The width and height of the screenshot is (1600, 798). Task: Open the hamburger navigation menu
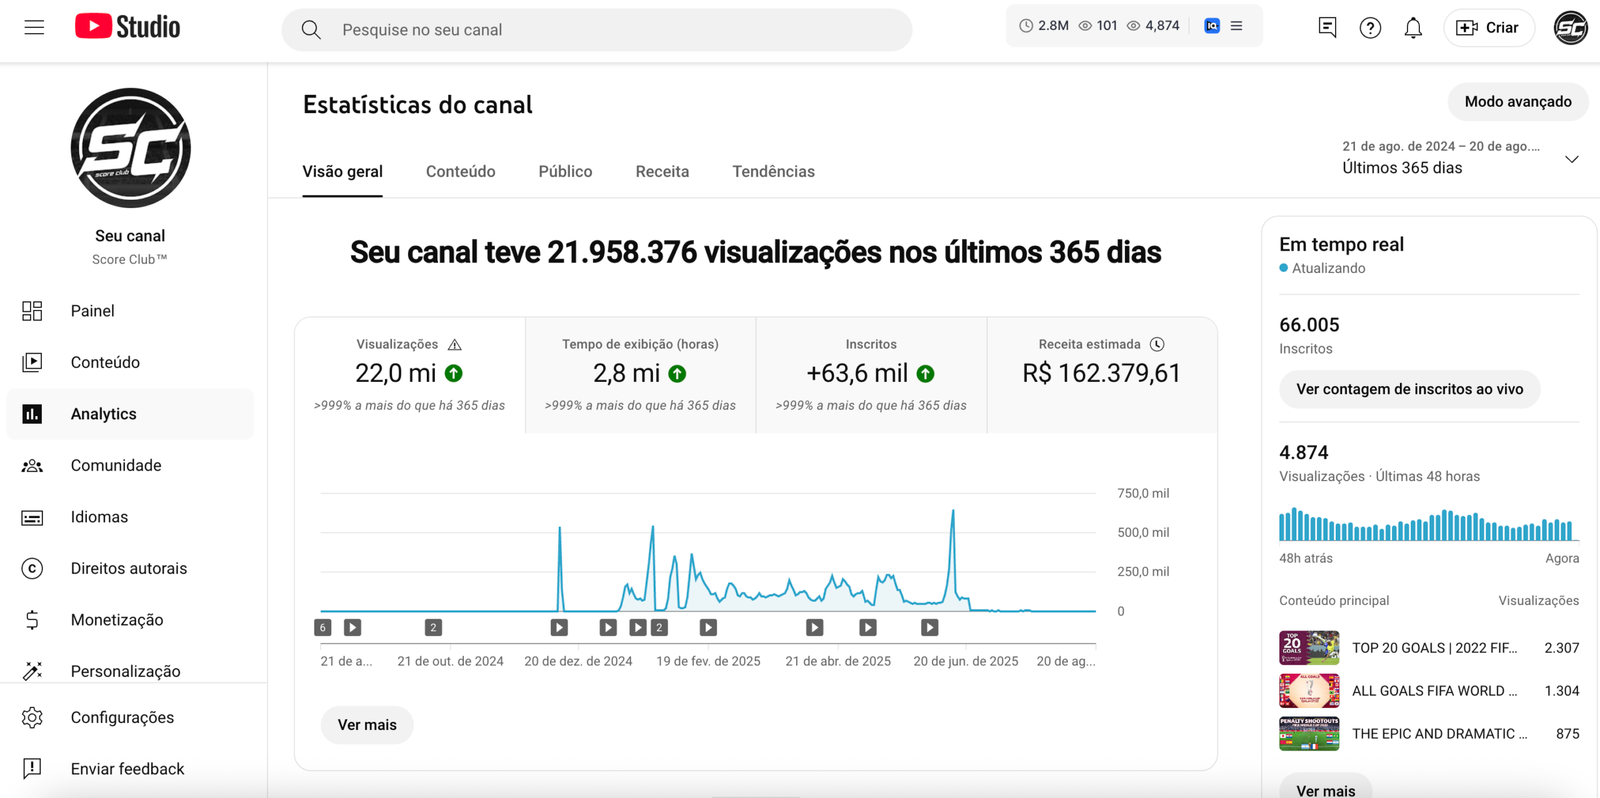tap(34, 27)
